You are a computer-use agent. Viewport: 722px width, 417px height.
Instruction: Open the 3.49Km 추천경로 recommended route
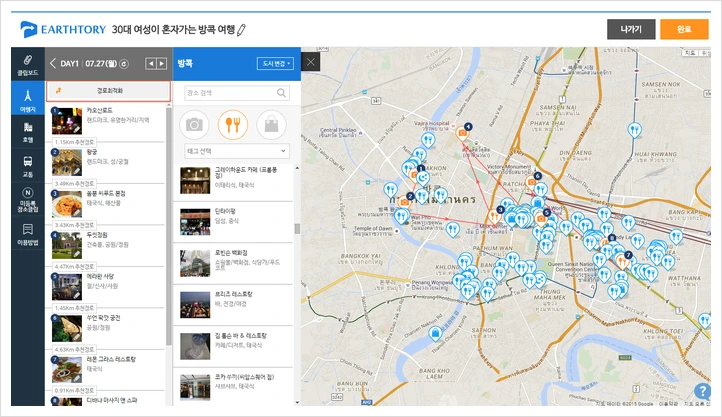coord(74,183)
